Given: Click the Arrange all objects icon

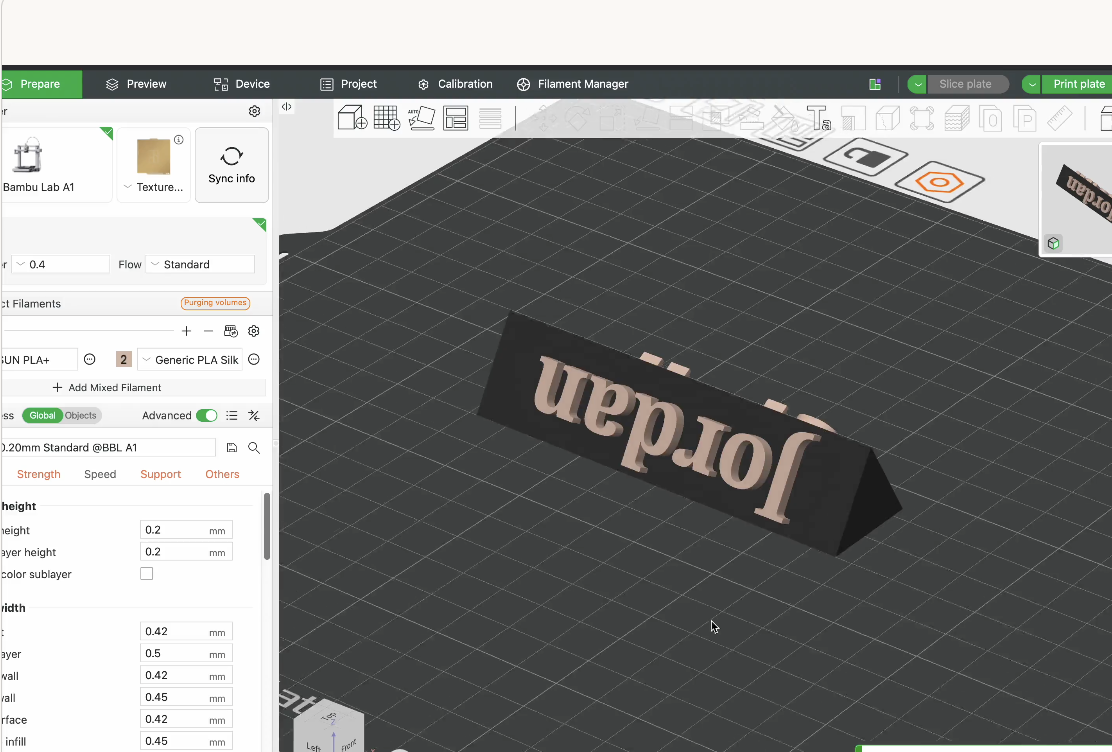Looking at the screenshot, I should click(455, 118).
